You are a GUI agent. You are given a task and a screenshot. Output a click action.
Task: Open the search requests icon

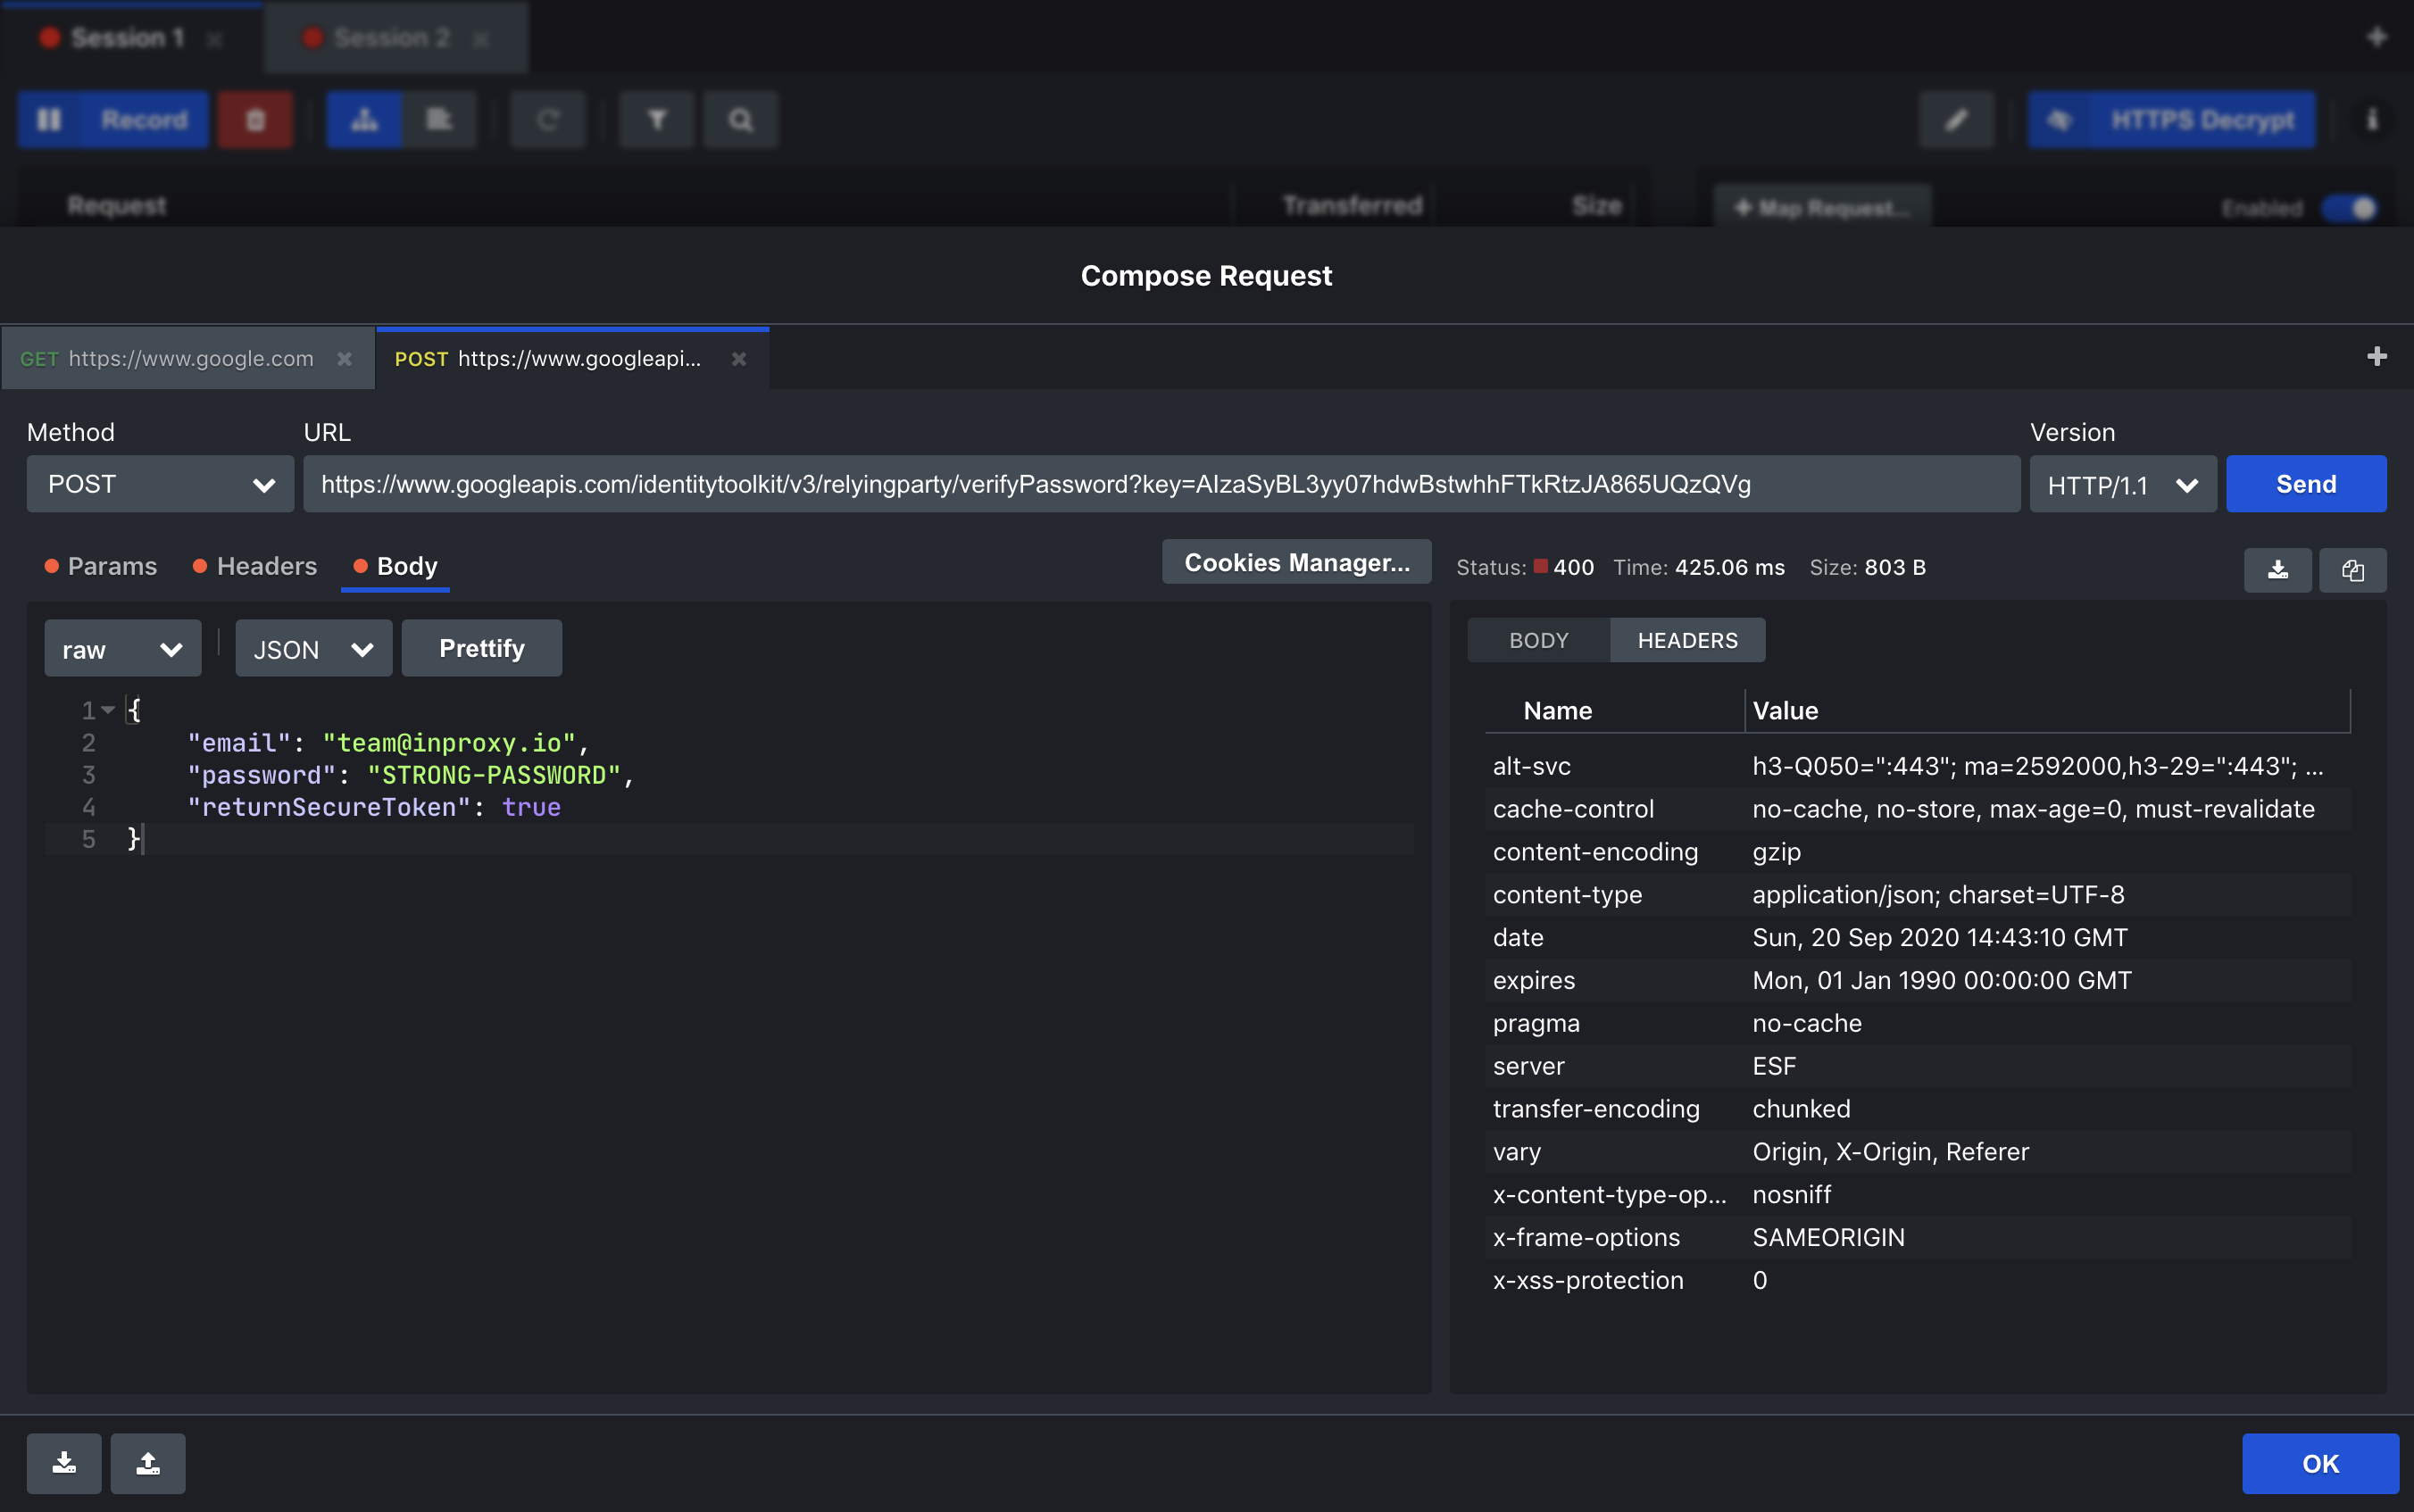point(740,119)
